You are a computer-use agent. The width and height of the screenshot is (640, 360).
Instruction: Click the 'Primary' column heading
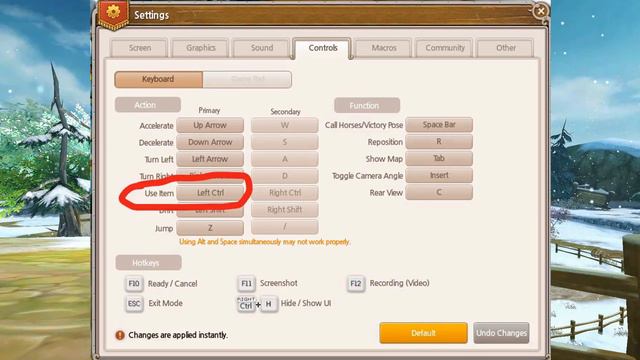pos(209,110)
